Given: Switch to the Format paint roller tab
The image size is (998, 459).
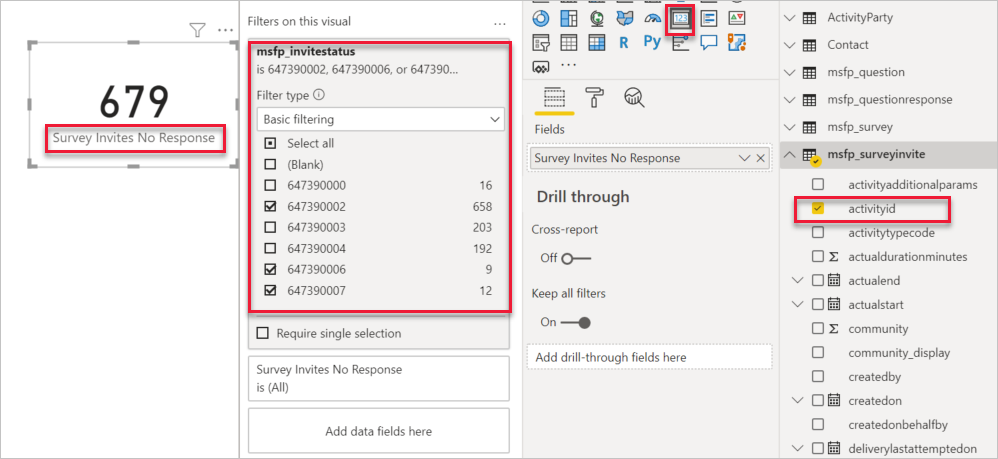Looking at the screenshot, I should (596, 97).
